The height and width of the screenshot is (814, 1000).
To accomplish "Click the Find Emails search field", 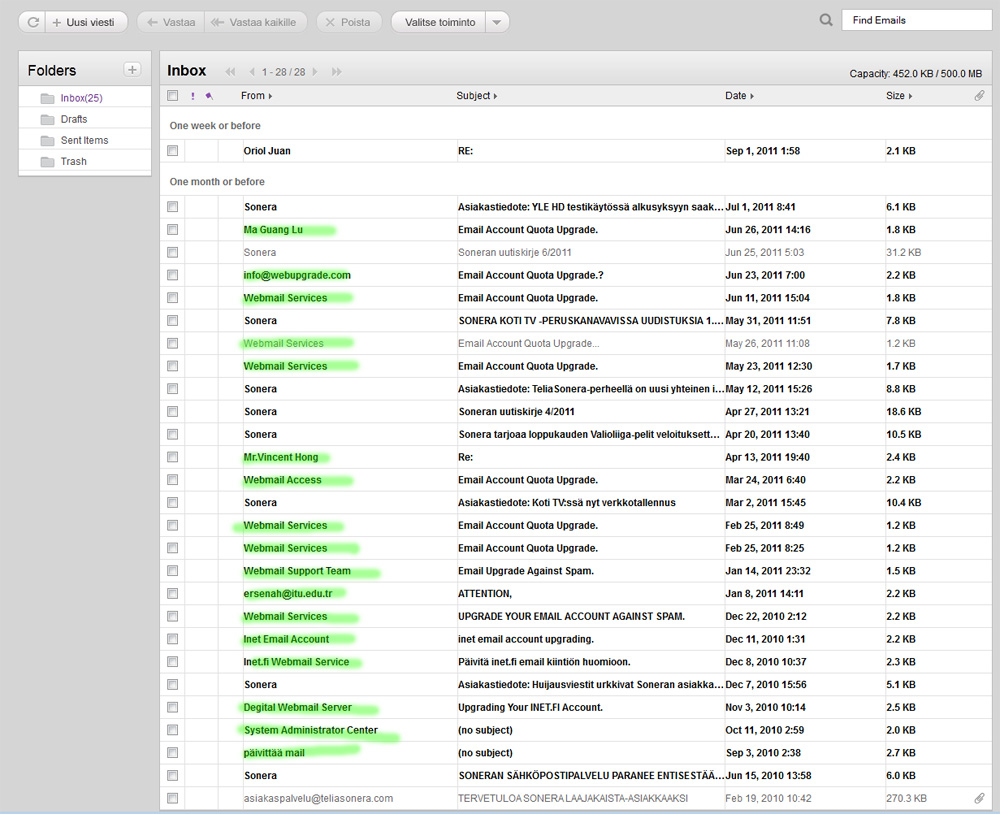I will click(x=915, y=20).
